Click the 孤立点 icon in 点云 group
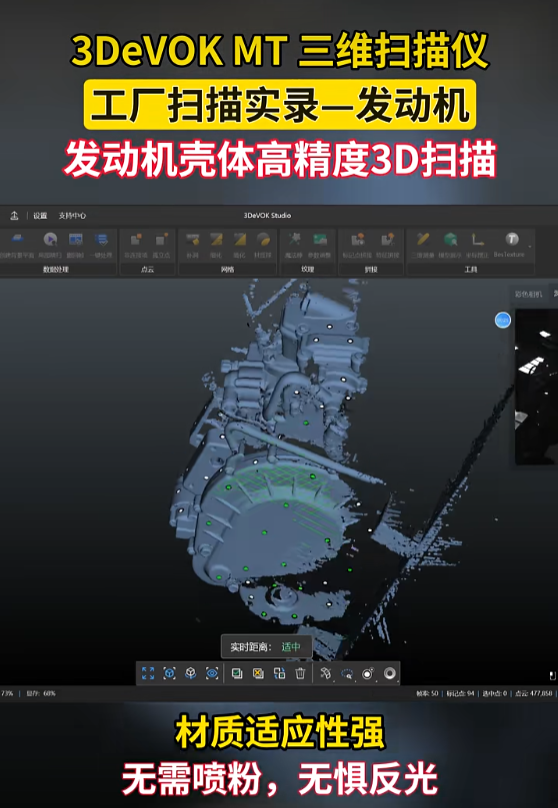This screenshot has width=558, height=808. click(x=161, y=240)
